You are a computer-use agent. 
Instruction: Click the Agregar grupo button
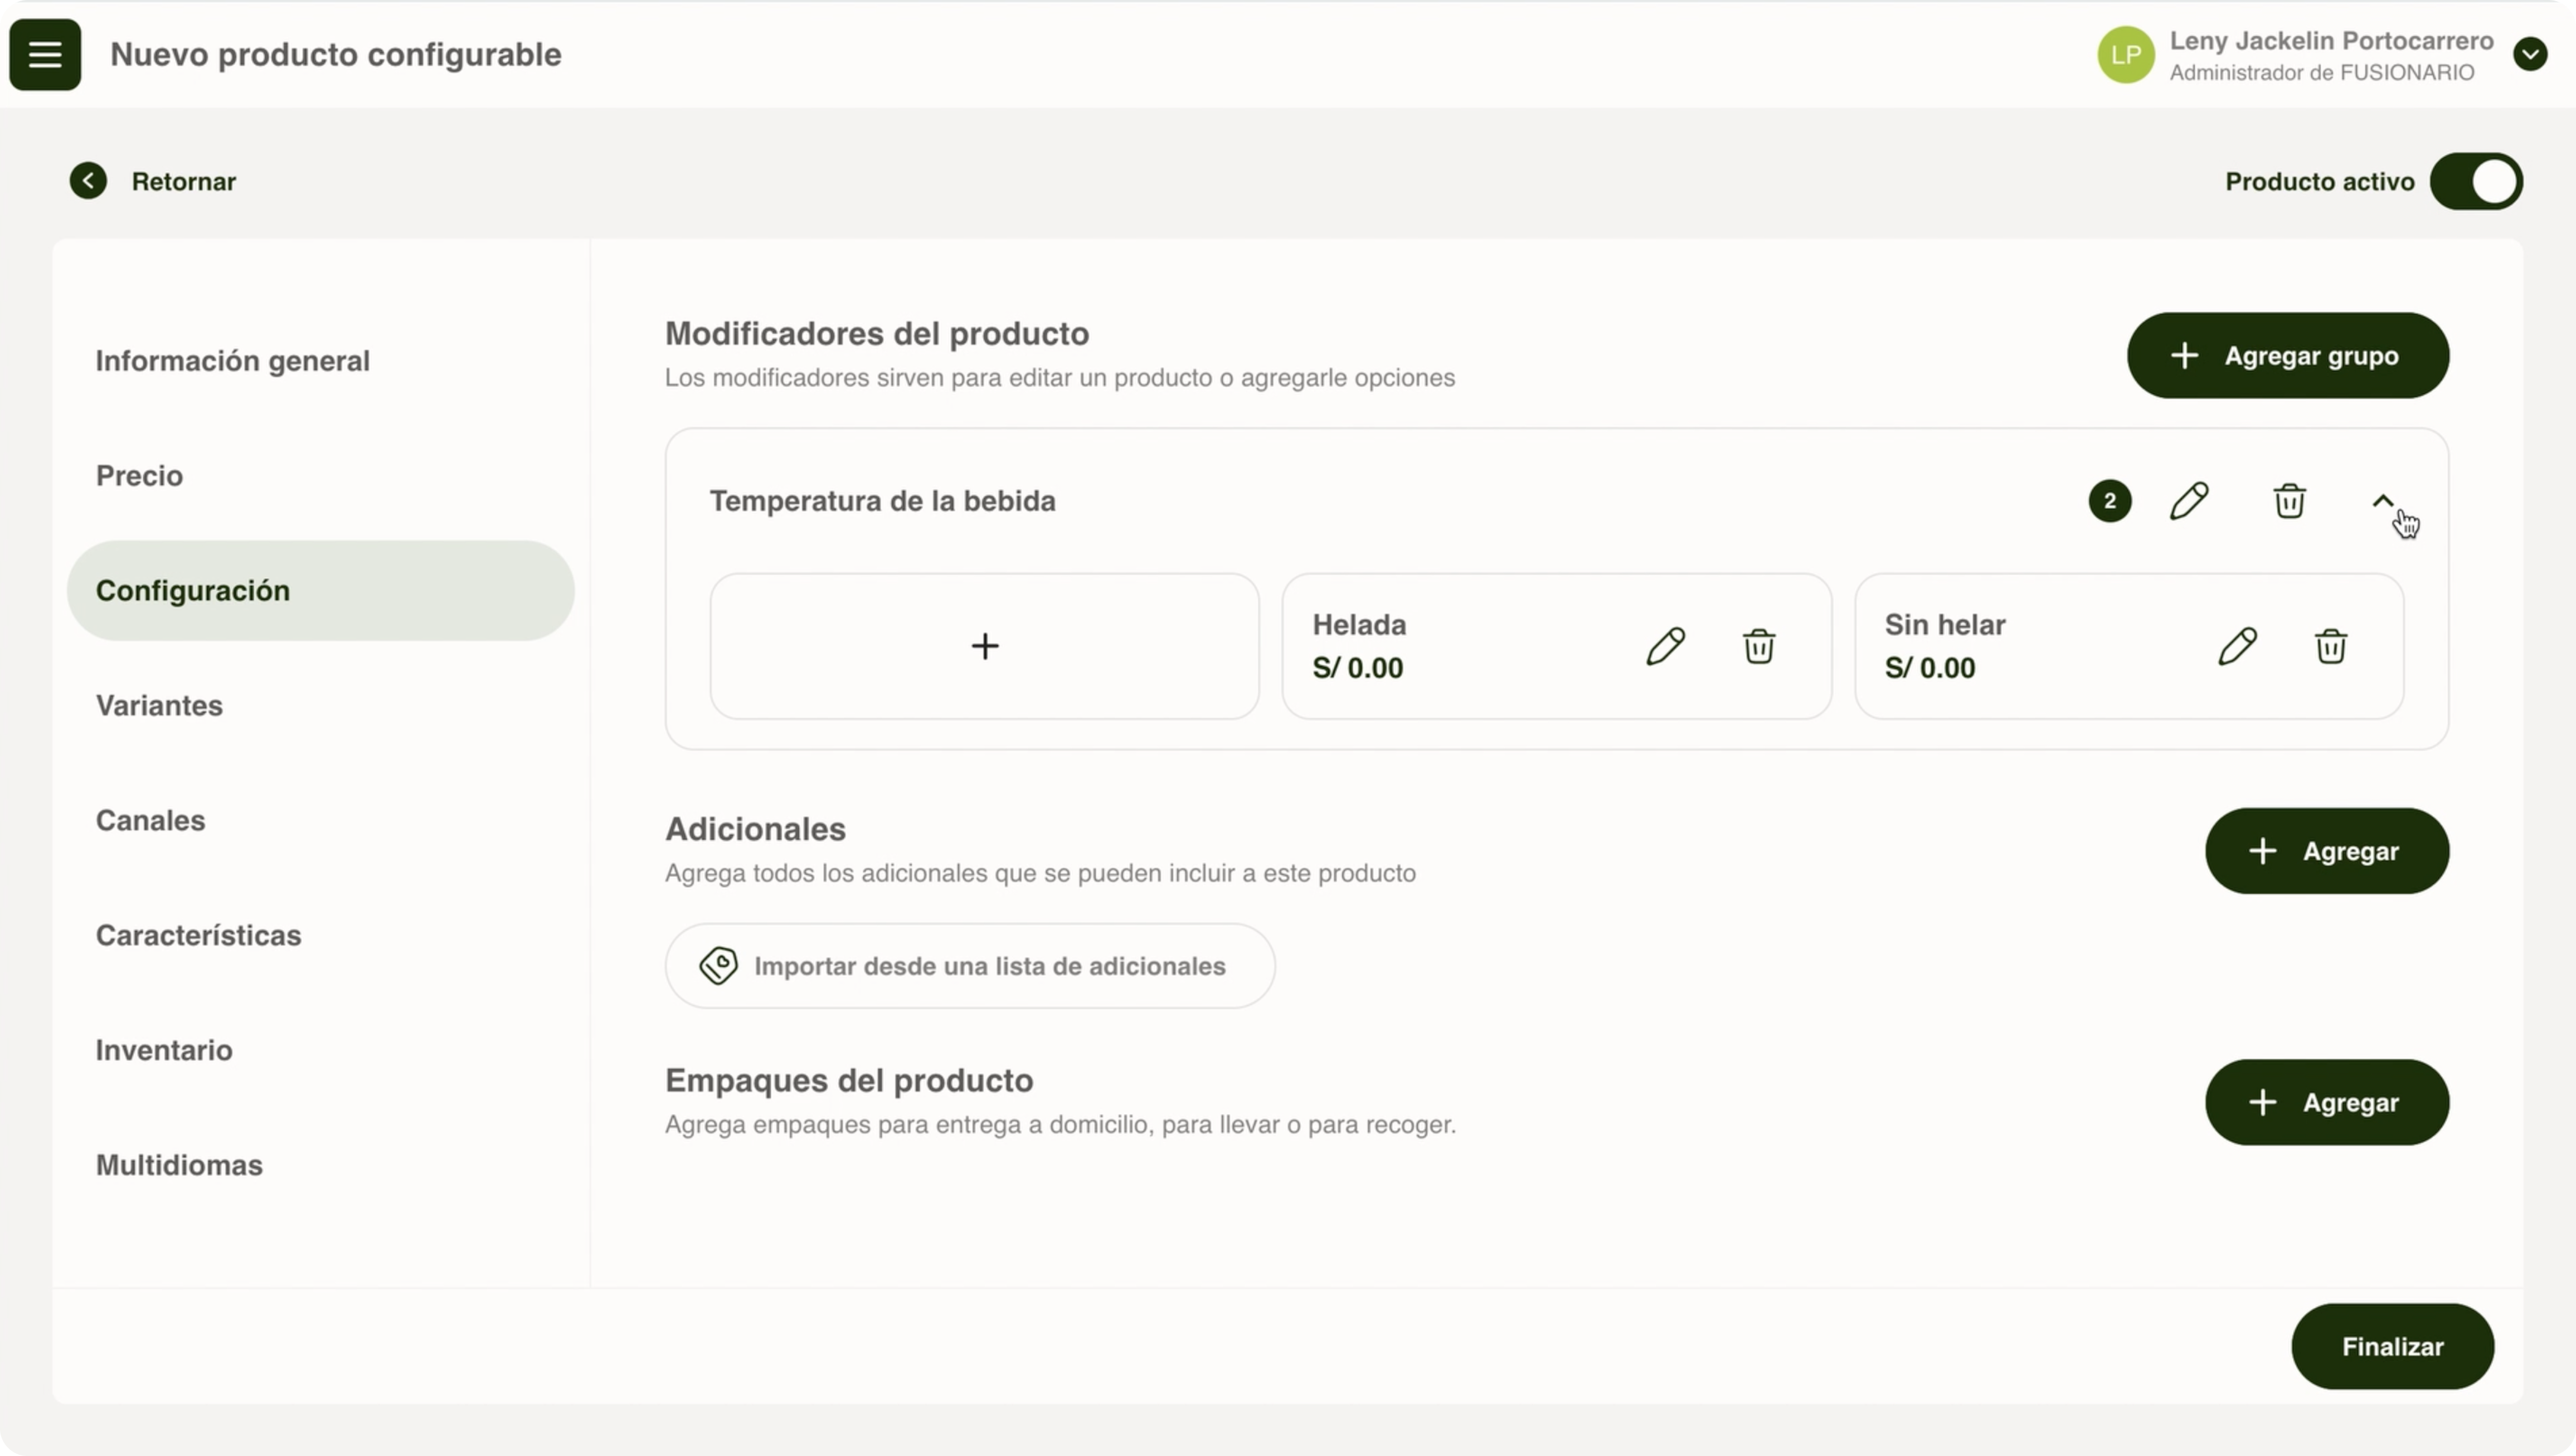2287,356
